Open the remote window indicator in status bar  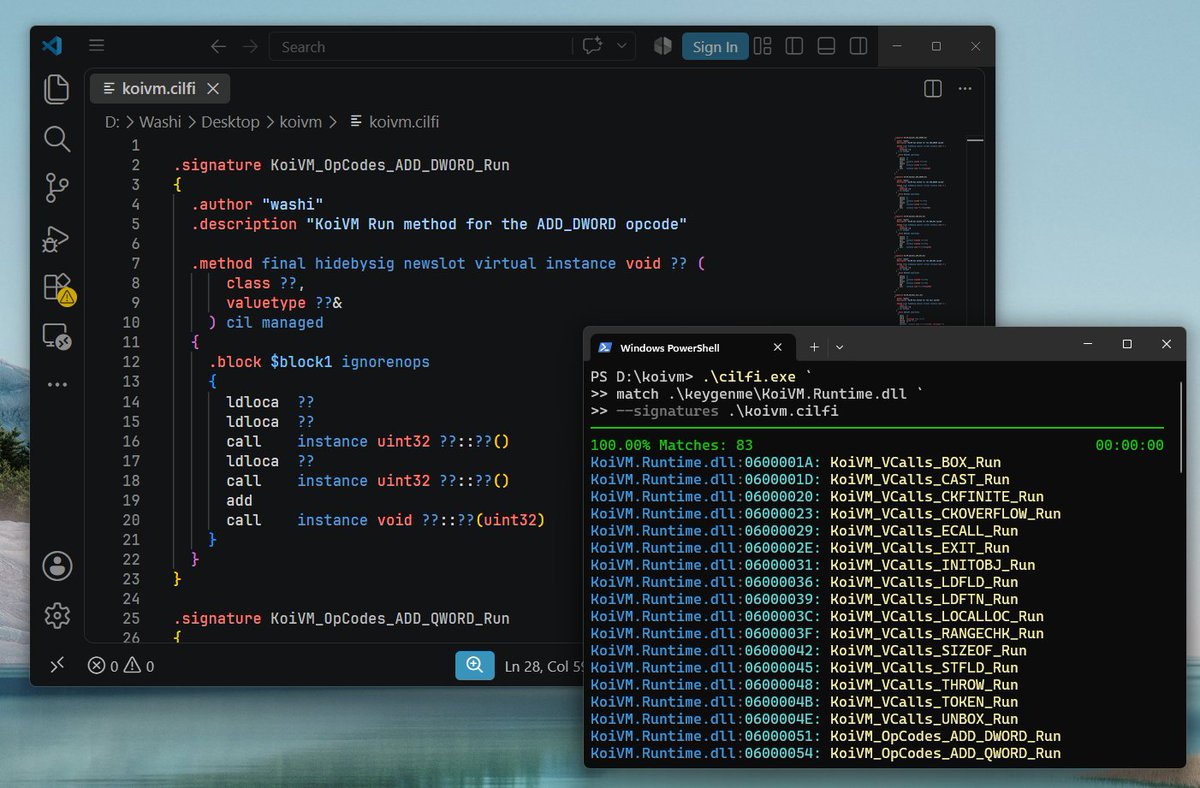pyautogui.click(x=57, y=666)
